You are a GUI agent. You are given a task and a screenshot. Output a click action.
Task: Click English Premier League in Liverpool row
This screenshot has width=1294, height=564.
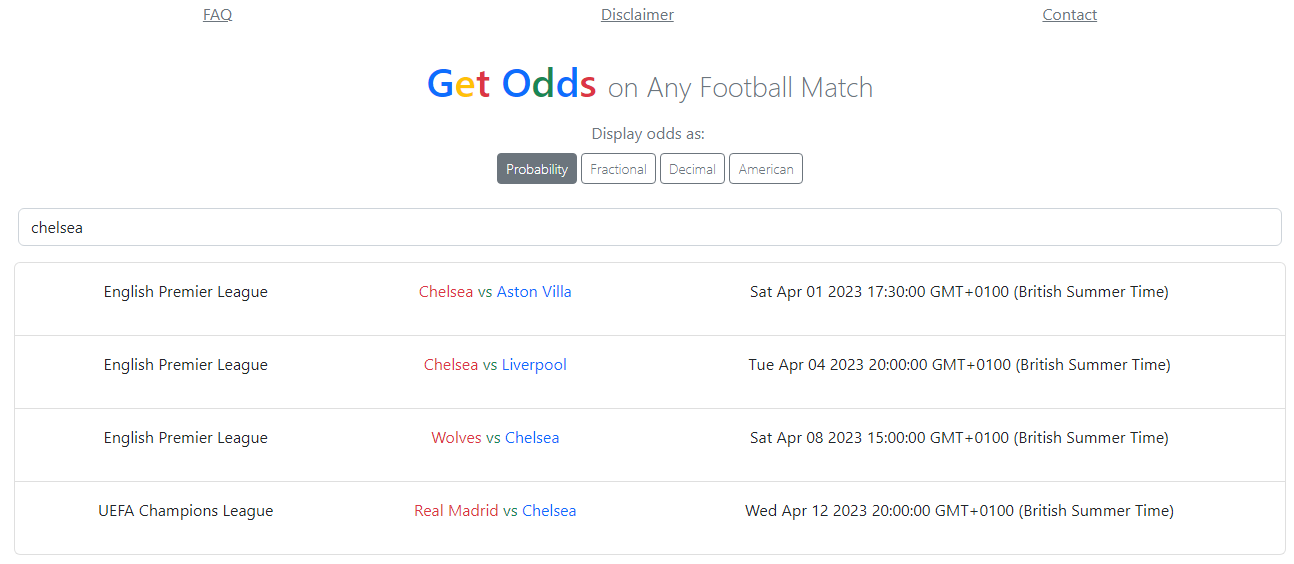pyautogui.click(x=186, y=365)
